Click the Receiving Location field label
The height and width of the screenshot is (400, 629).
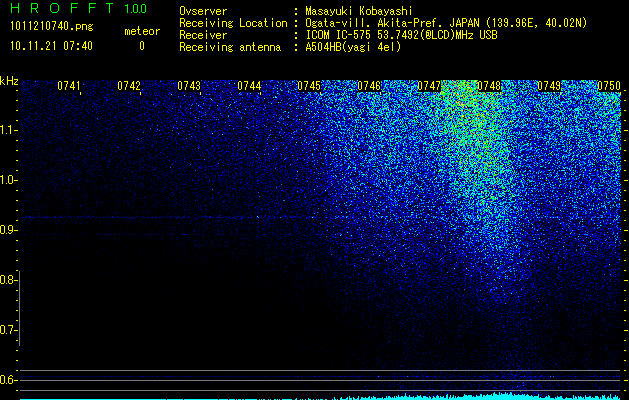(233, 23)
